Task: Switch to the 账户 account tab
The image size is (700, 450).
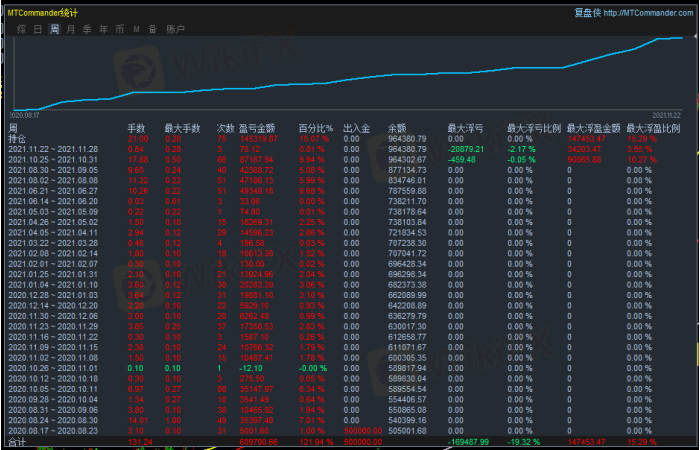Action: click(174, 30)
